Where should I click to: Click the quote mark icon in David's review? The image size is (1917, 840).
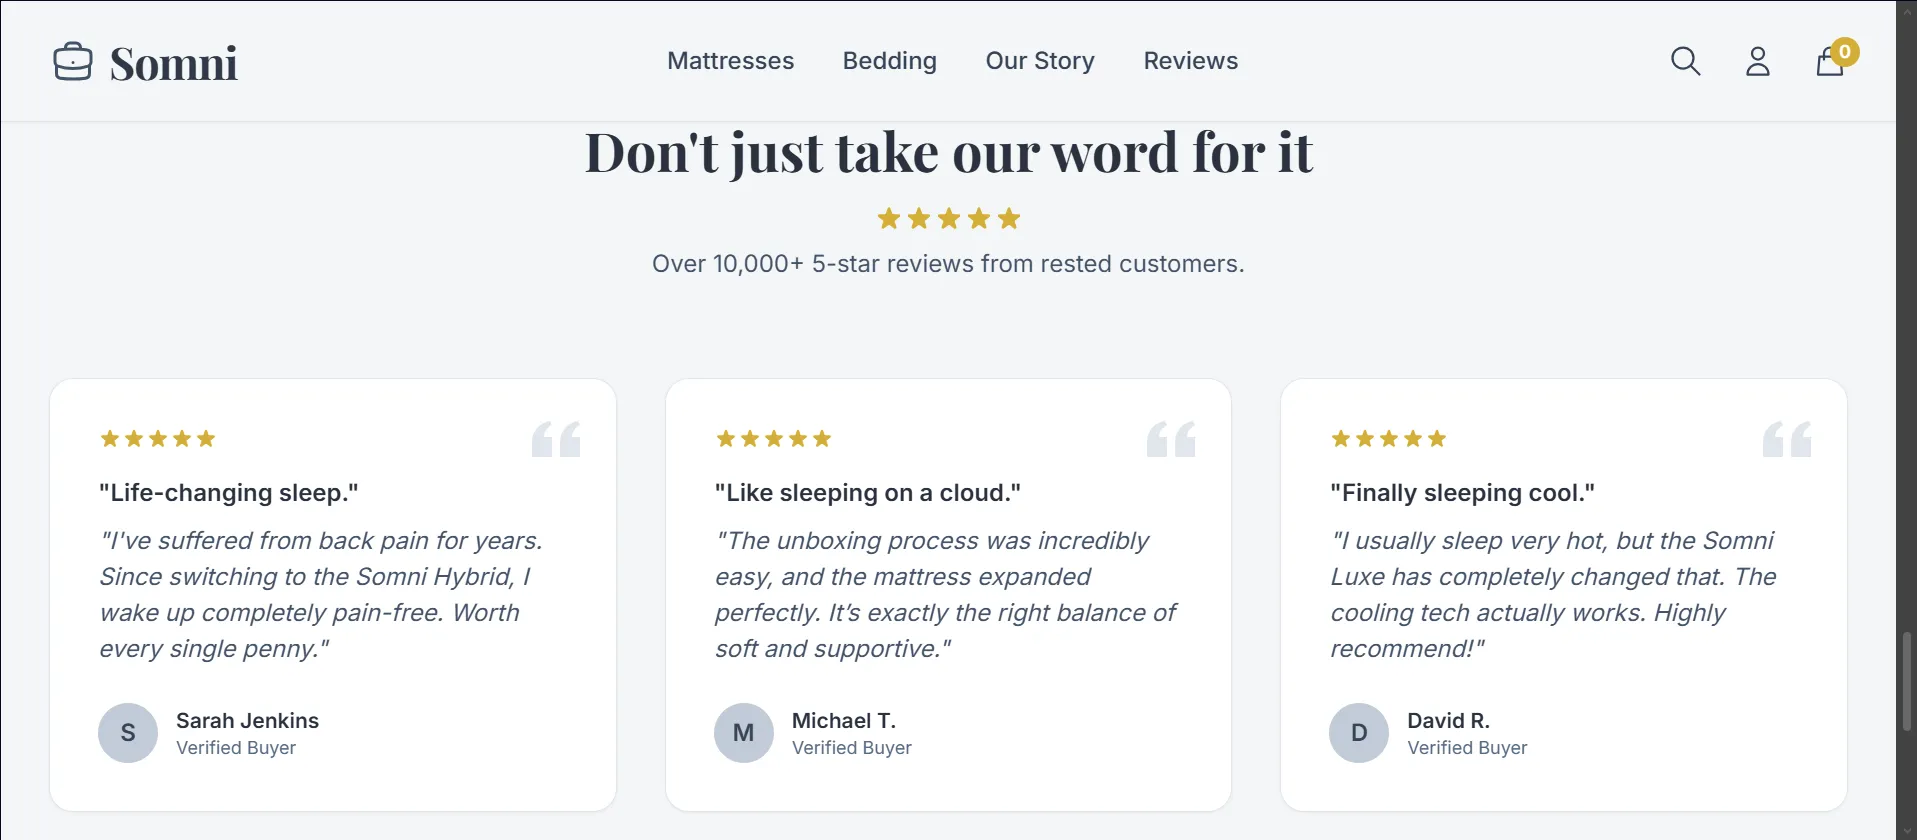[x=1786, y=439]
